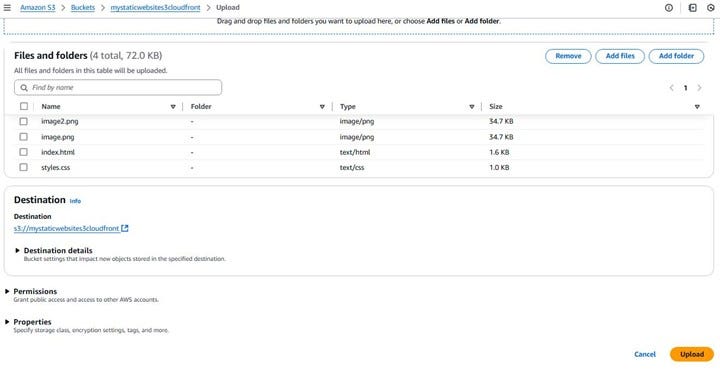
Task: Sort by the Type column arrow
Action: pyautogui.click(x=472, y=107)
